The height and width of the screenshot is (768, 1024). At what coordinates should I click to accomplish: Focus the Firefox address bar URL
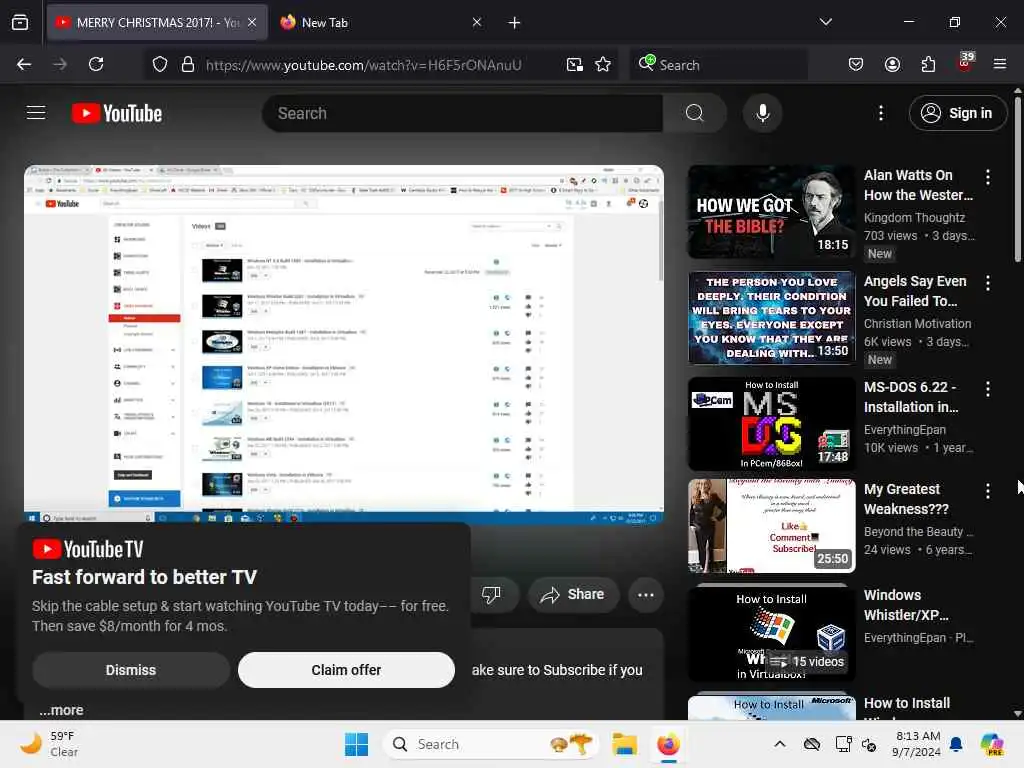coord(363,65)
